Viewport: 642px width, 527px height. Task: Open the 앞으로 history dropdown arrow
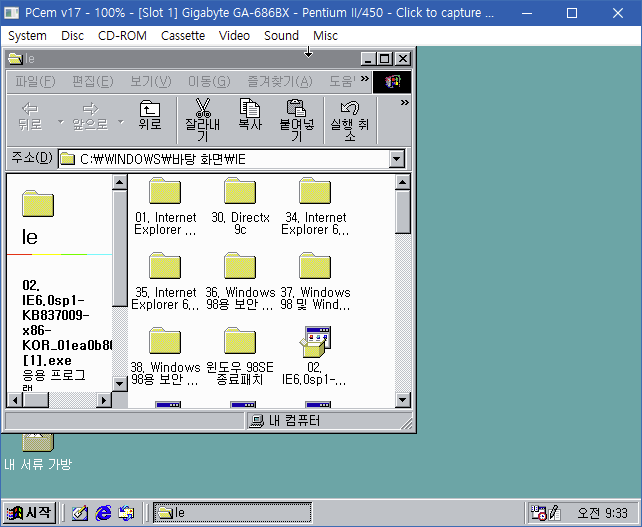[x=121, y=122]
